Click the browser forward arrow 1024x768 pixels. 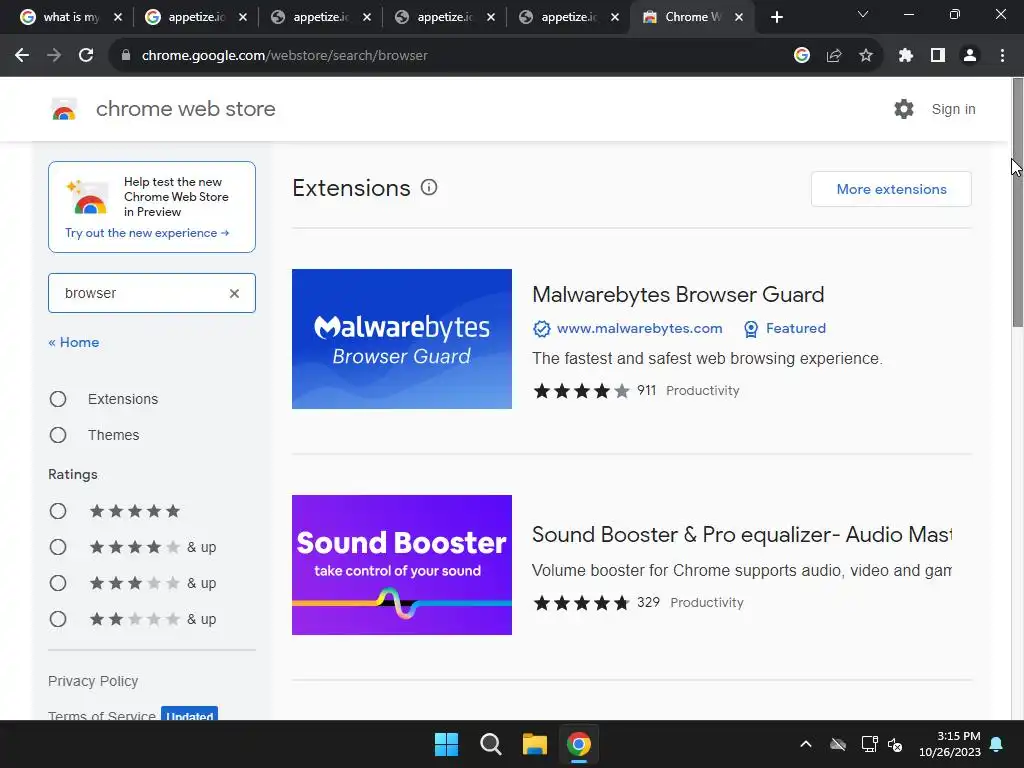tap(54, 56)
